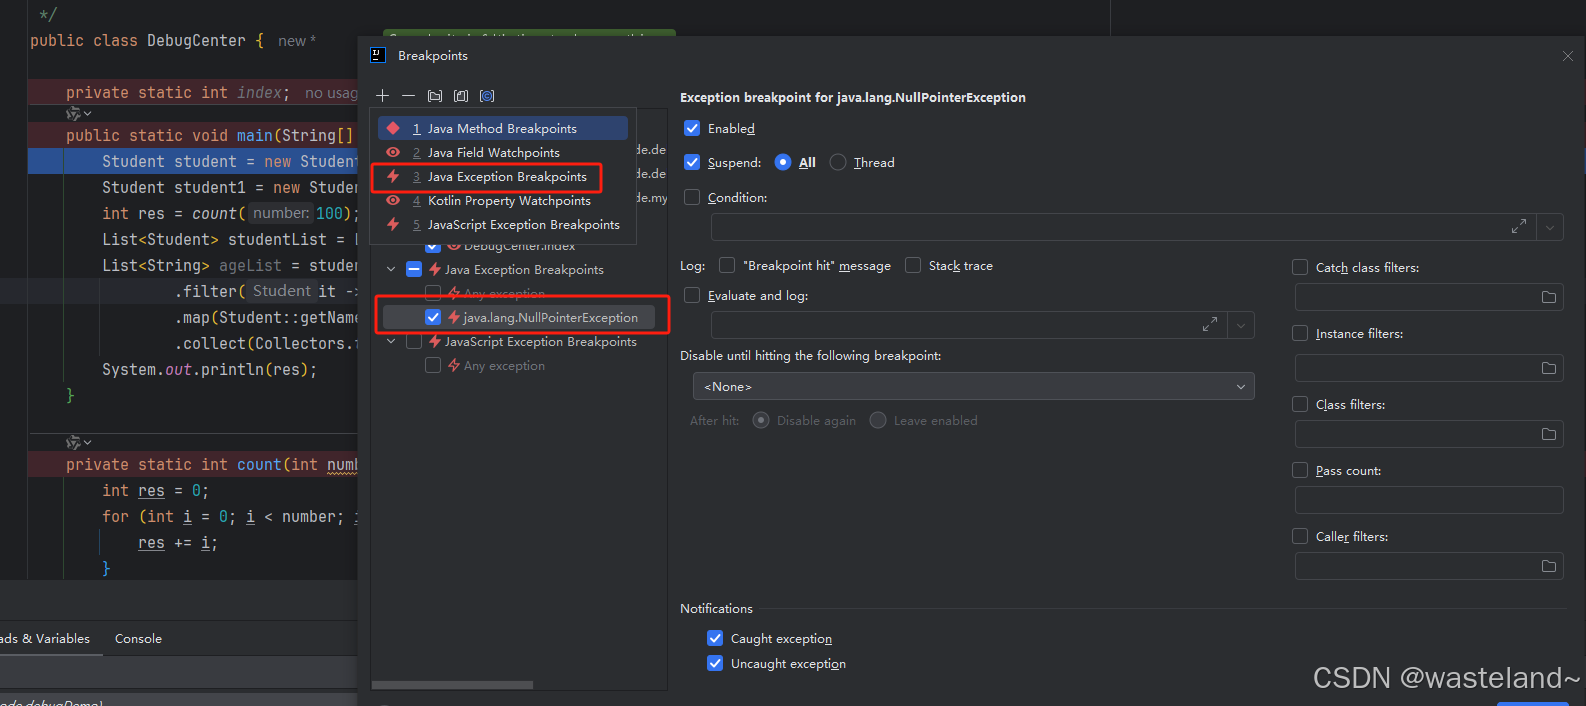Expand the Condition editor icon
The height and width of the screenshot is (706, 1586).
(x=1519, y=227)
